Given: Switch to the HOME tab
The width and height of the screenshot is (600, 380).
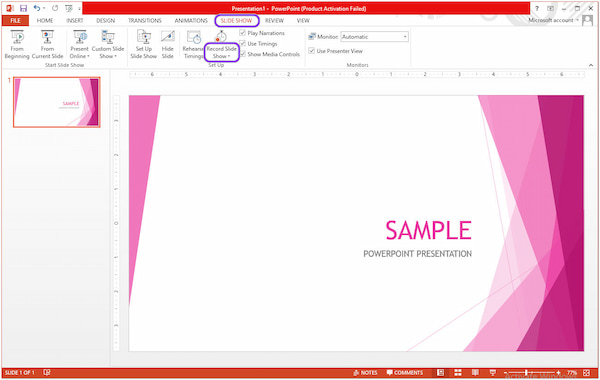Looking at the screenshot, I should tap(45, 21).
